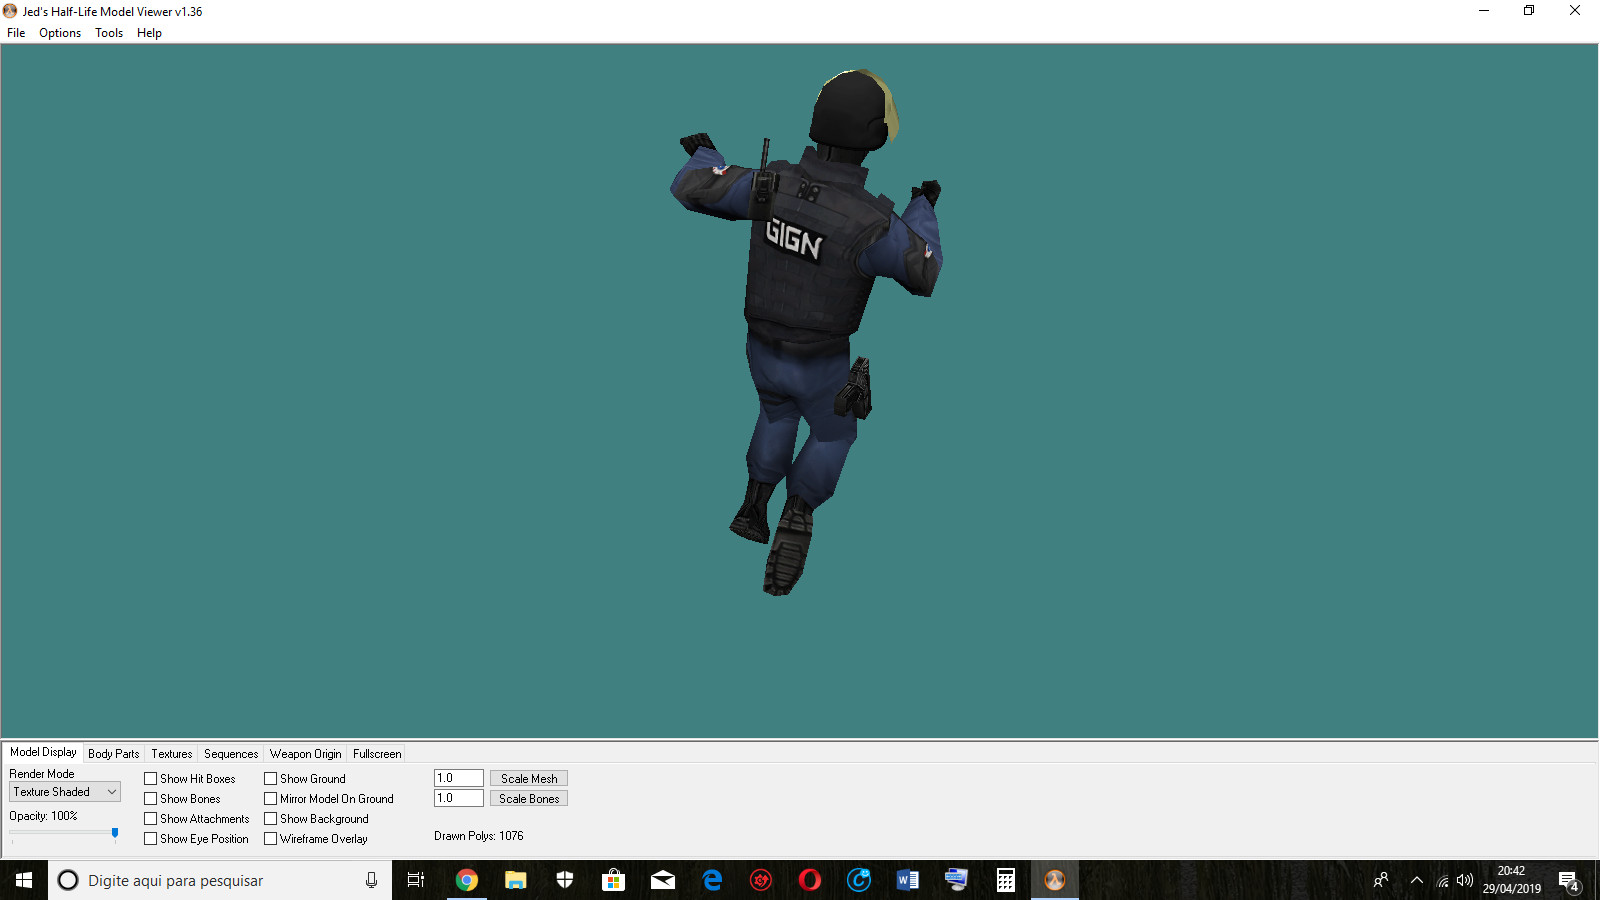Enable the Show Ground checkbox
This screenshot has height=900, width=1600.
click(270, 778)
